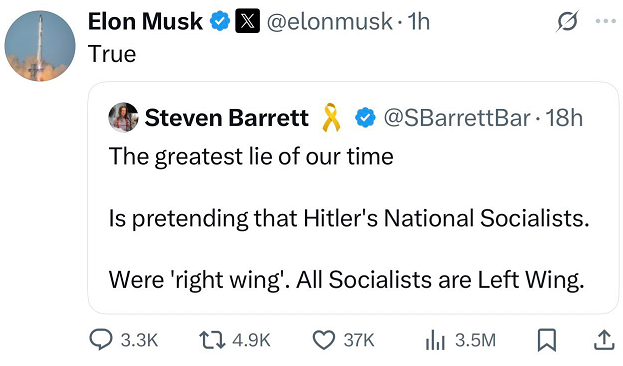Viewport: 623px width, 366px height.
Task: Toggle the bookmark icon for this post
Action: pos(547,340)
